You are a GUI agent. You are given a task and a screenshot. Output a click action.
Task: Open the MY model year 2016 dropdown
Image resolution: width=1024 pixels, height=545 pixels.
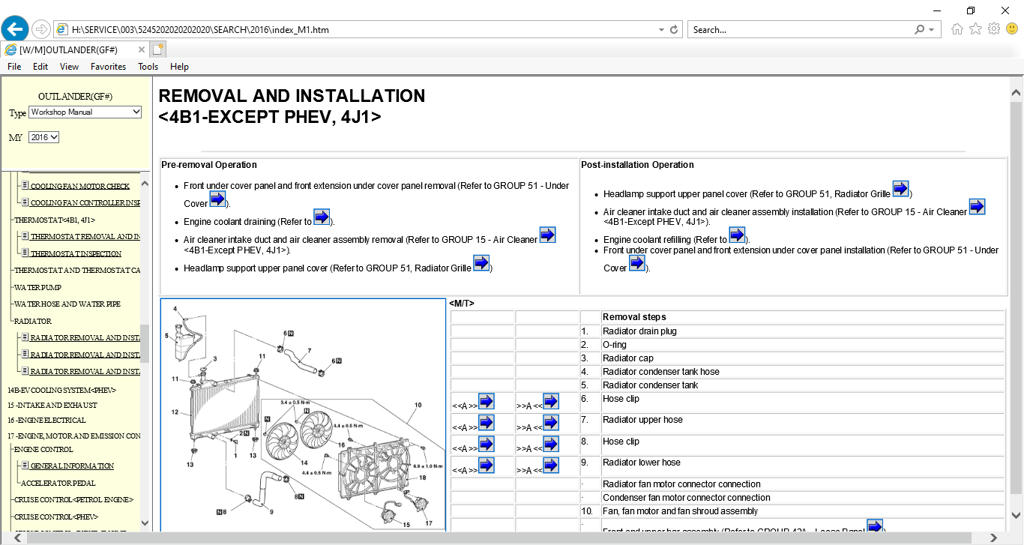click(44, 137)
